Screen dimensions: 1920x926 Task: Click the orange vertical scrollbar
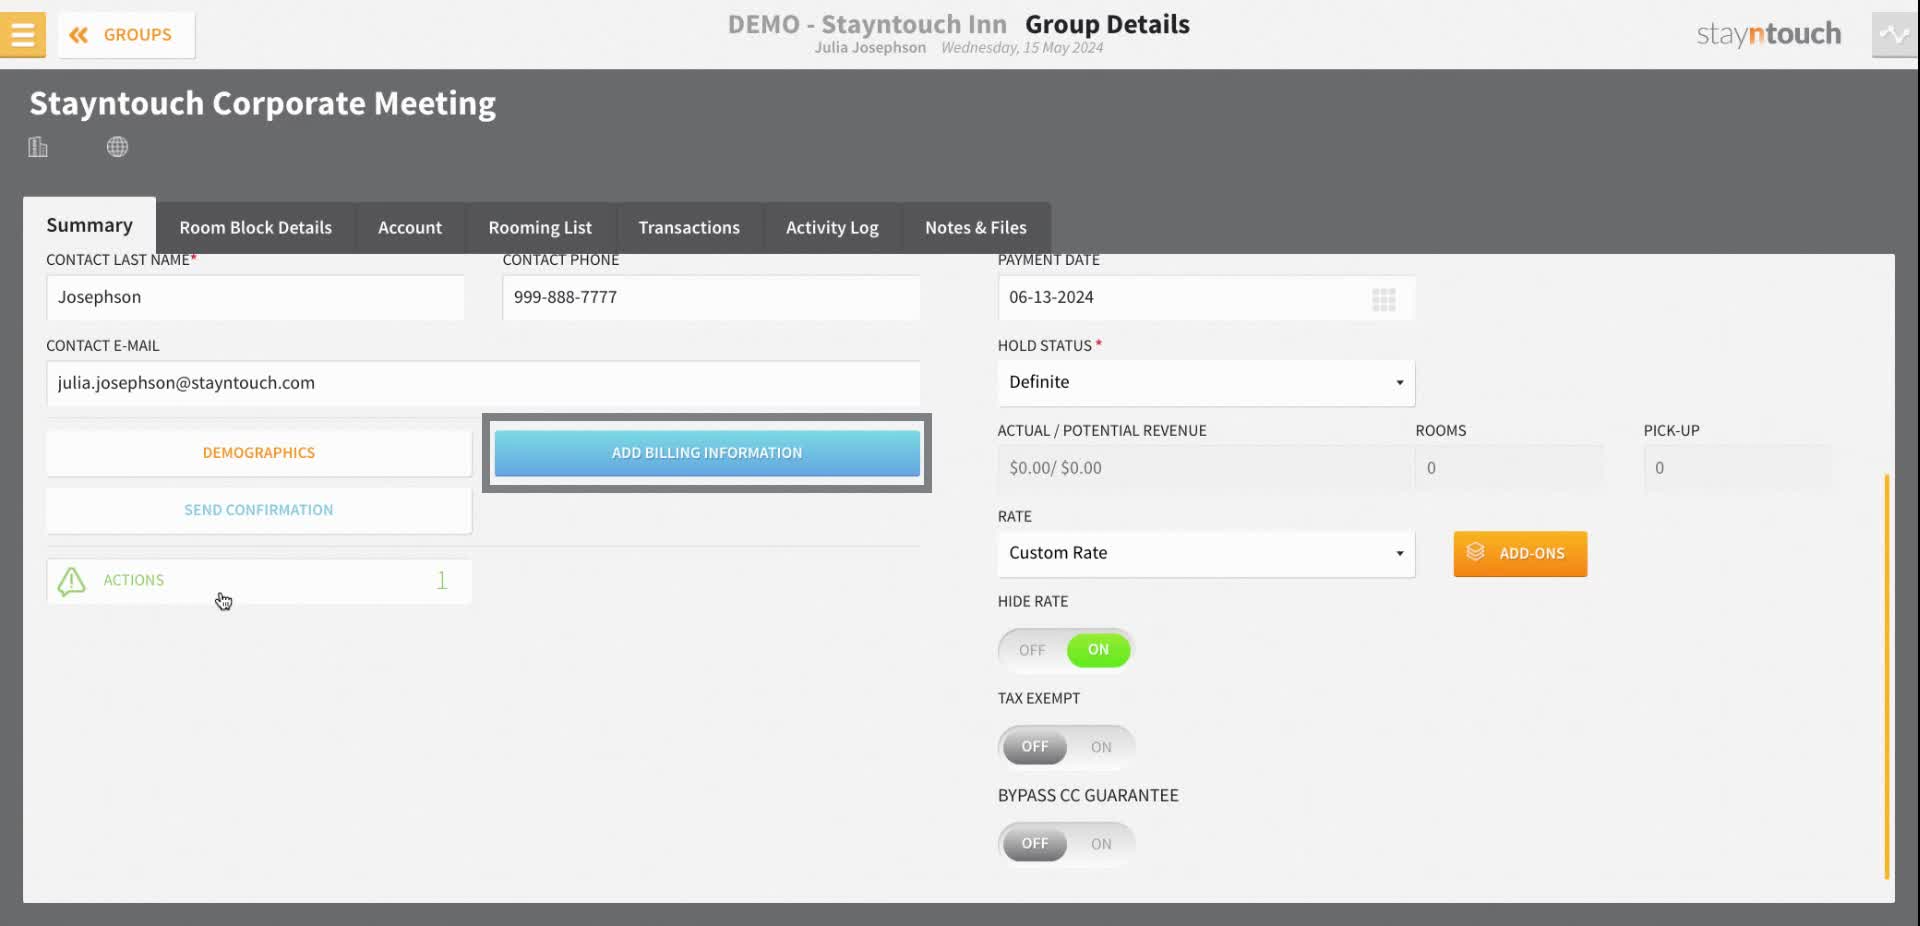(x=1887, y=676)
